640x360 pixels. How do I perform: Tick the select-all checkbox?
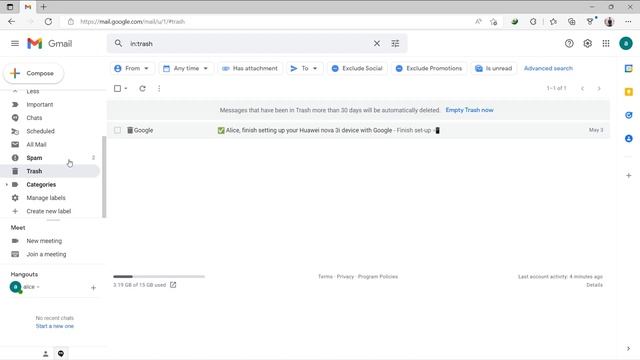click(x=117, y=88)
